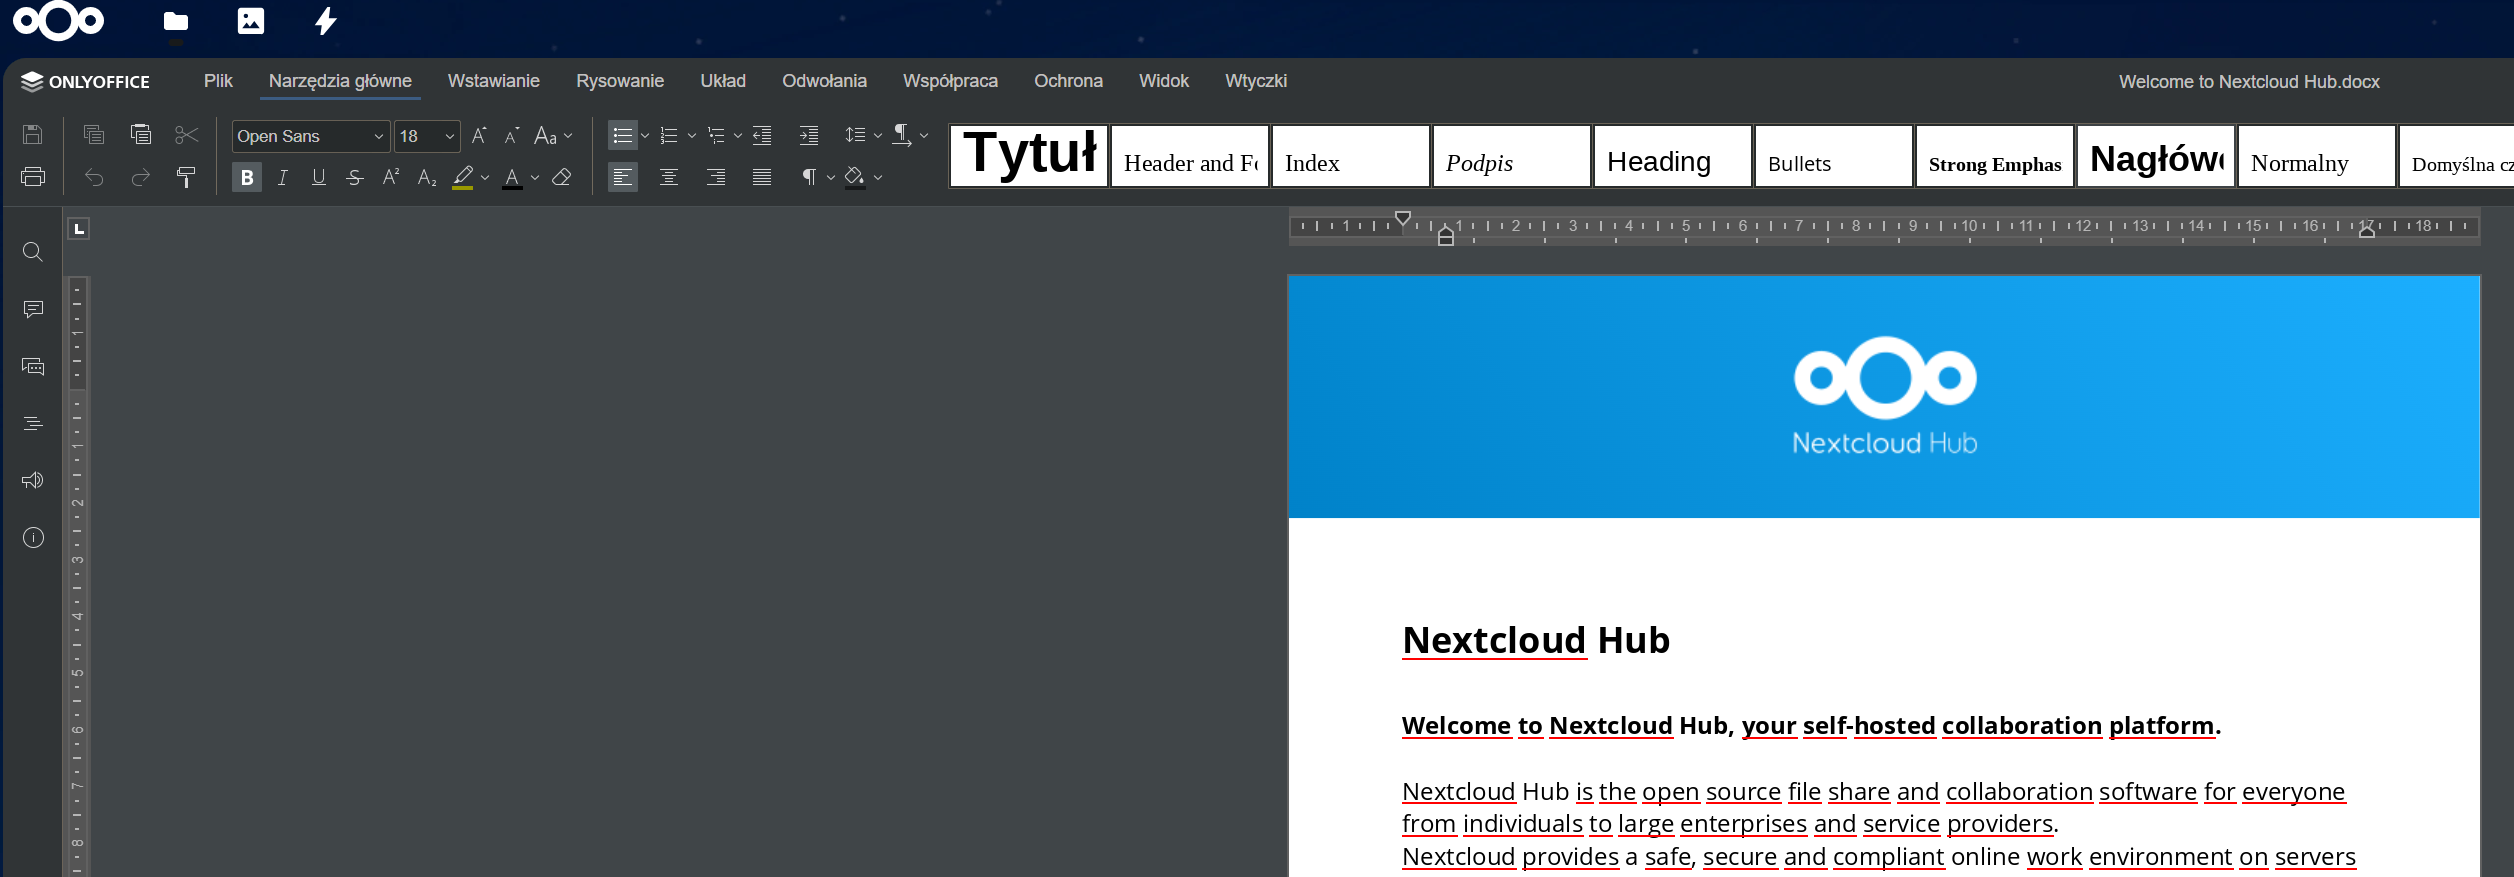The height and width of the screenshot is (877, 2514).
Task: Apply the Podpis style
Action: point(1512,155)
